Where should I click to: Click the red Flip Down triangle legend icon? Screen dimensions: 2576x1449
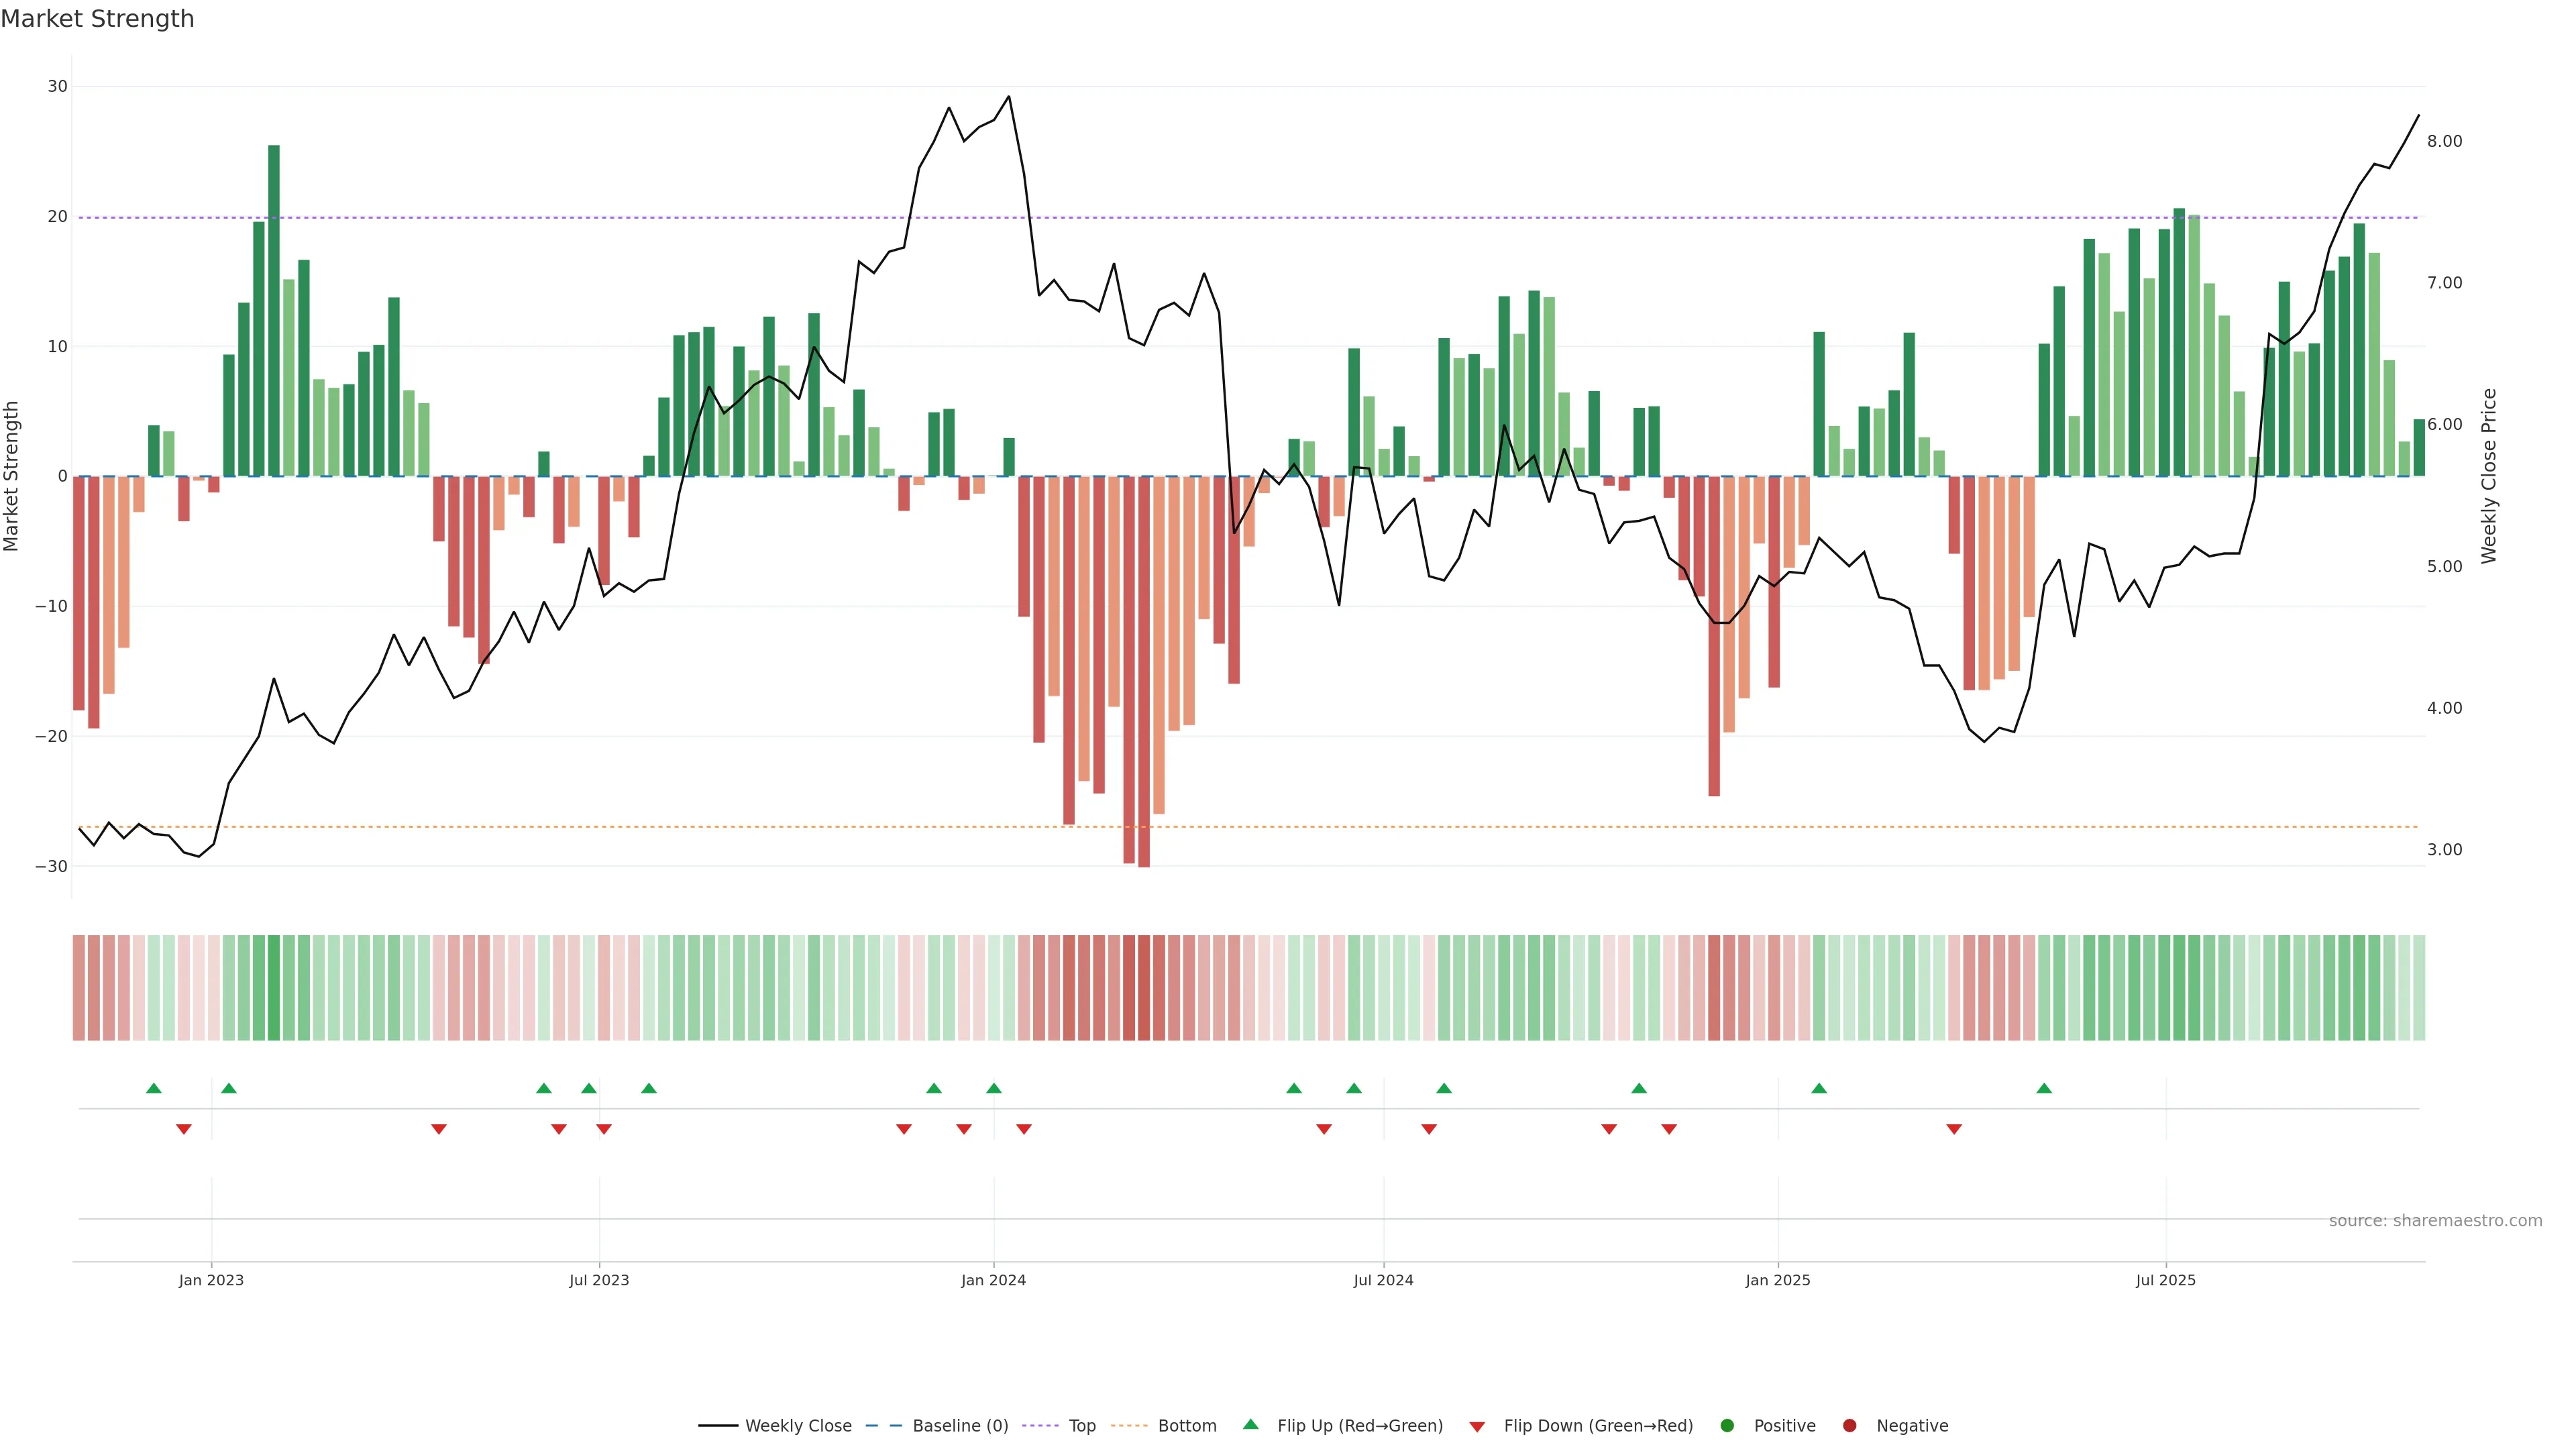(x=1477, y=1426)
